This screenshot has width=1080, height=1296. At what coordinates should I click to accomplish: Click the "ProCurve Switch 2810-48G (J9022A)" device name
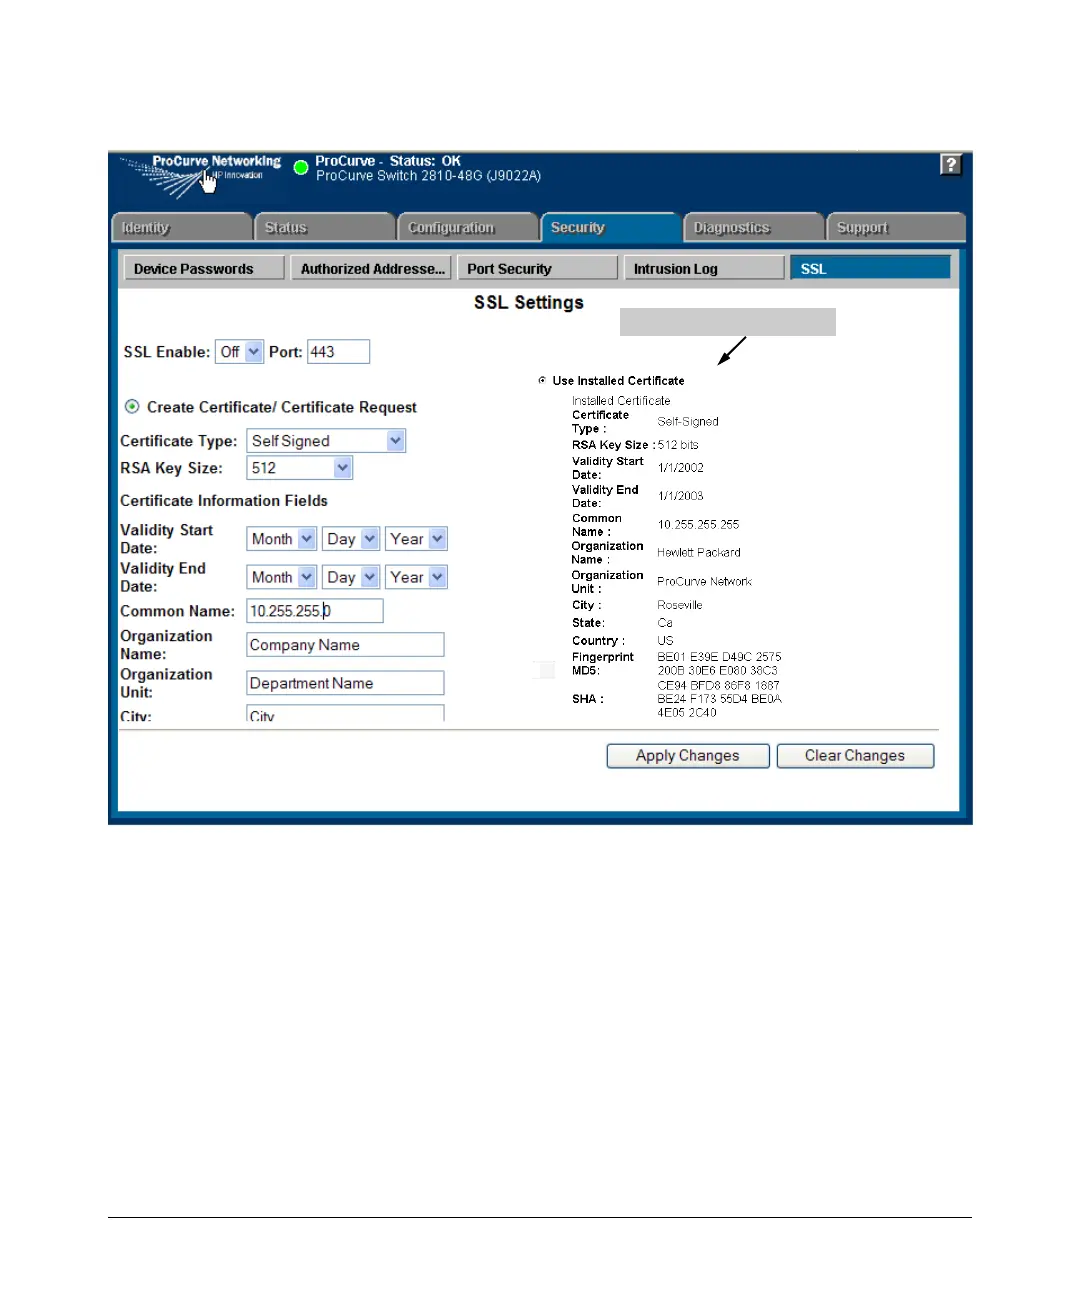pos(429,176)
